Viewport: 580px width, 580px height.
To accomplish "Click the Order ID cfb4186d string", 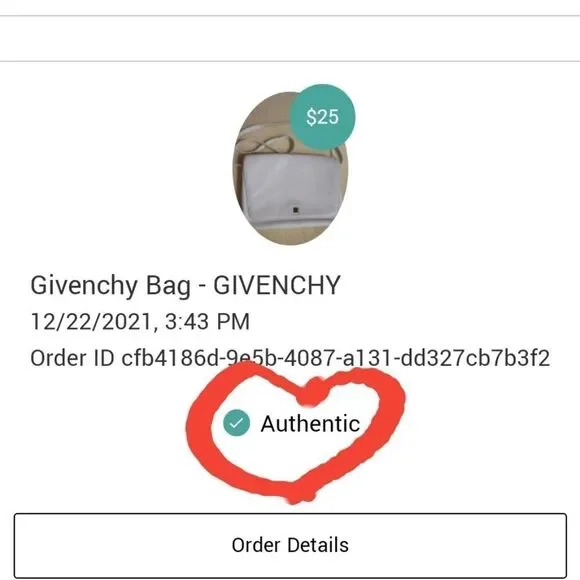I will click(x=290, y=358).
